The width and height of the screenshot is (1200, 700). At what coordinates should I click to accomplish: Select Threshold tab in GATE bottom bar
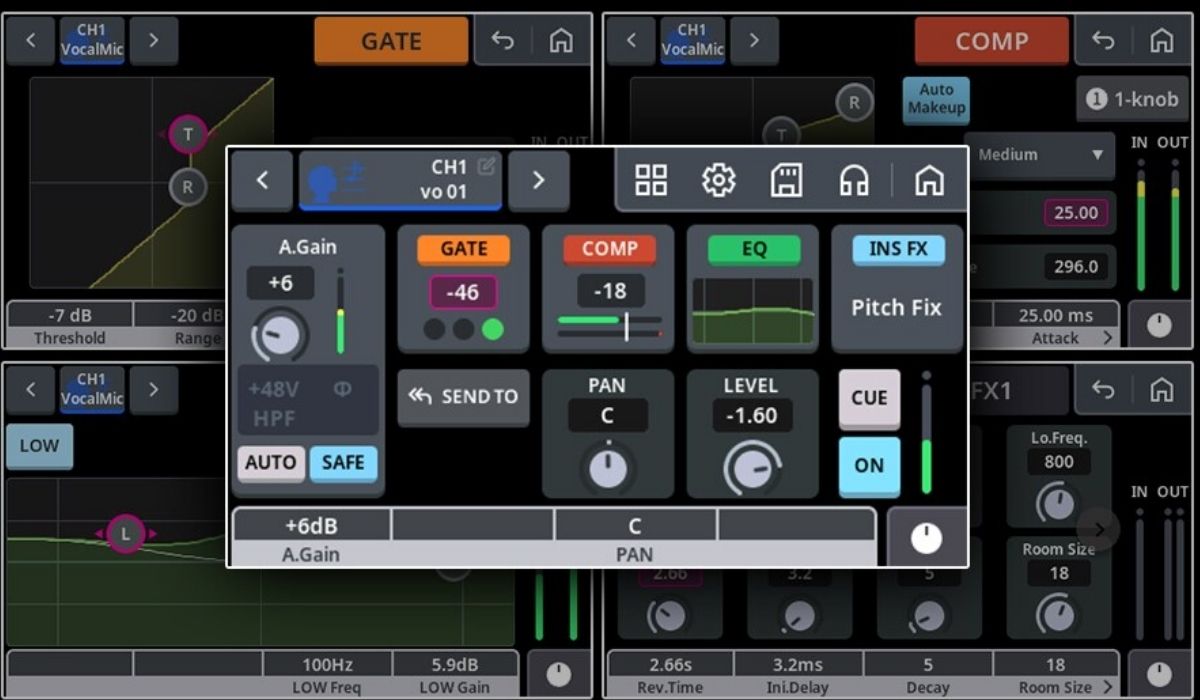[x=69, y=326]
